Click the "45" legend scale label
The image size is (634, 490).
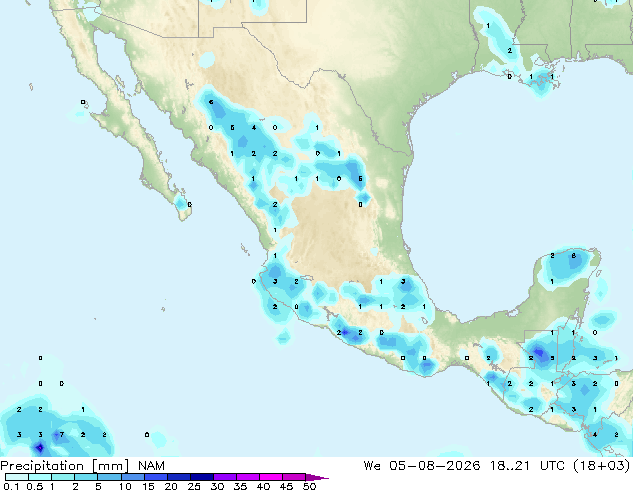click(x=286, y=486)
